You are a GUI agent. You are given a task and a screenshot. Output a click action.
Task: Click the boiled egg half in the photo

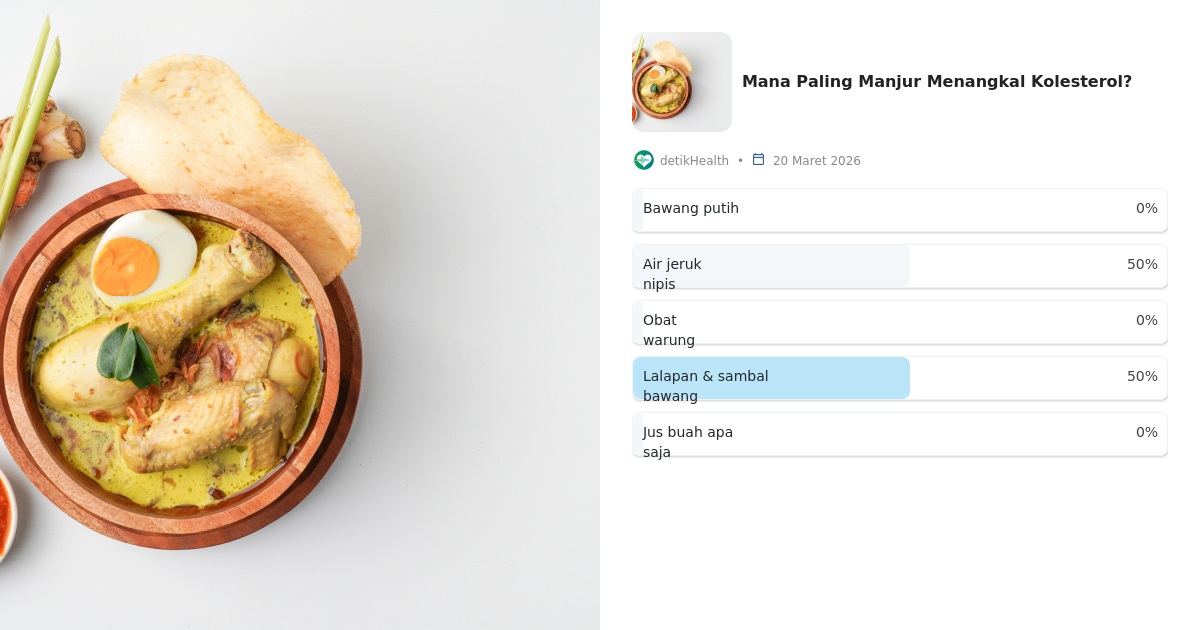tap(142, 257)
